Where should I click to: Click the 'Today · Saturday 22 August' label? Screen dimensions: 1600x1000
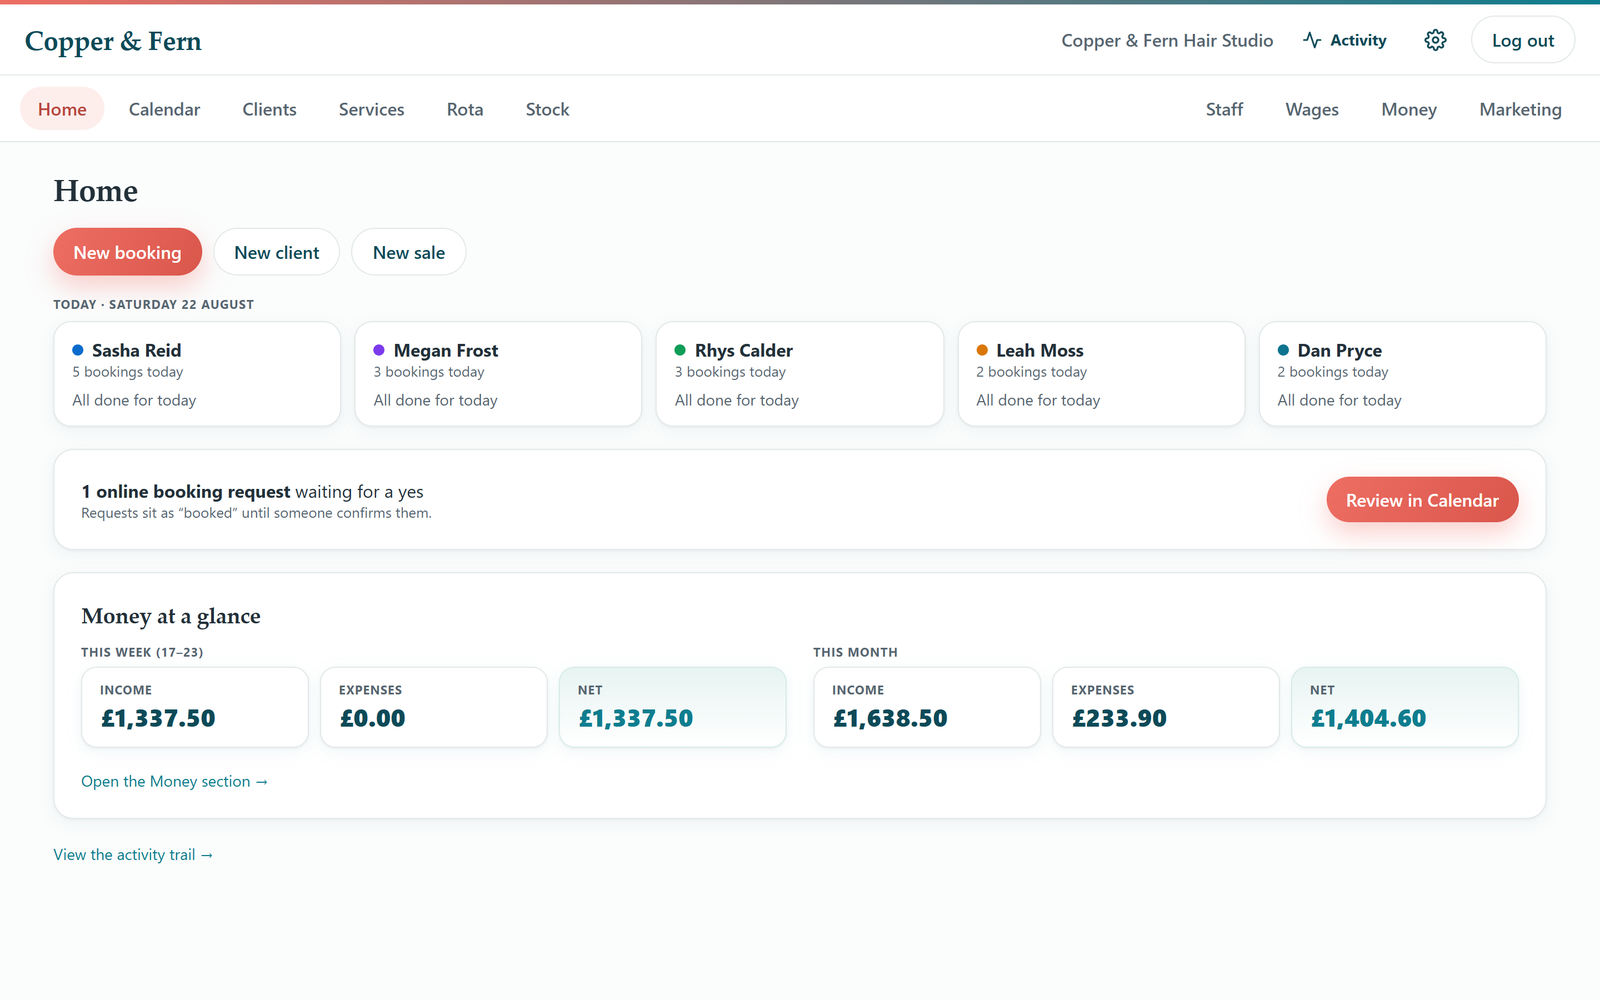coord(154,304)
